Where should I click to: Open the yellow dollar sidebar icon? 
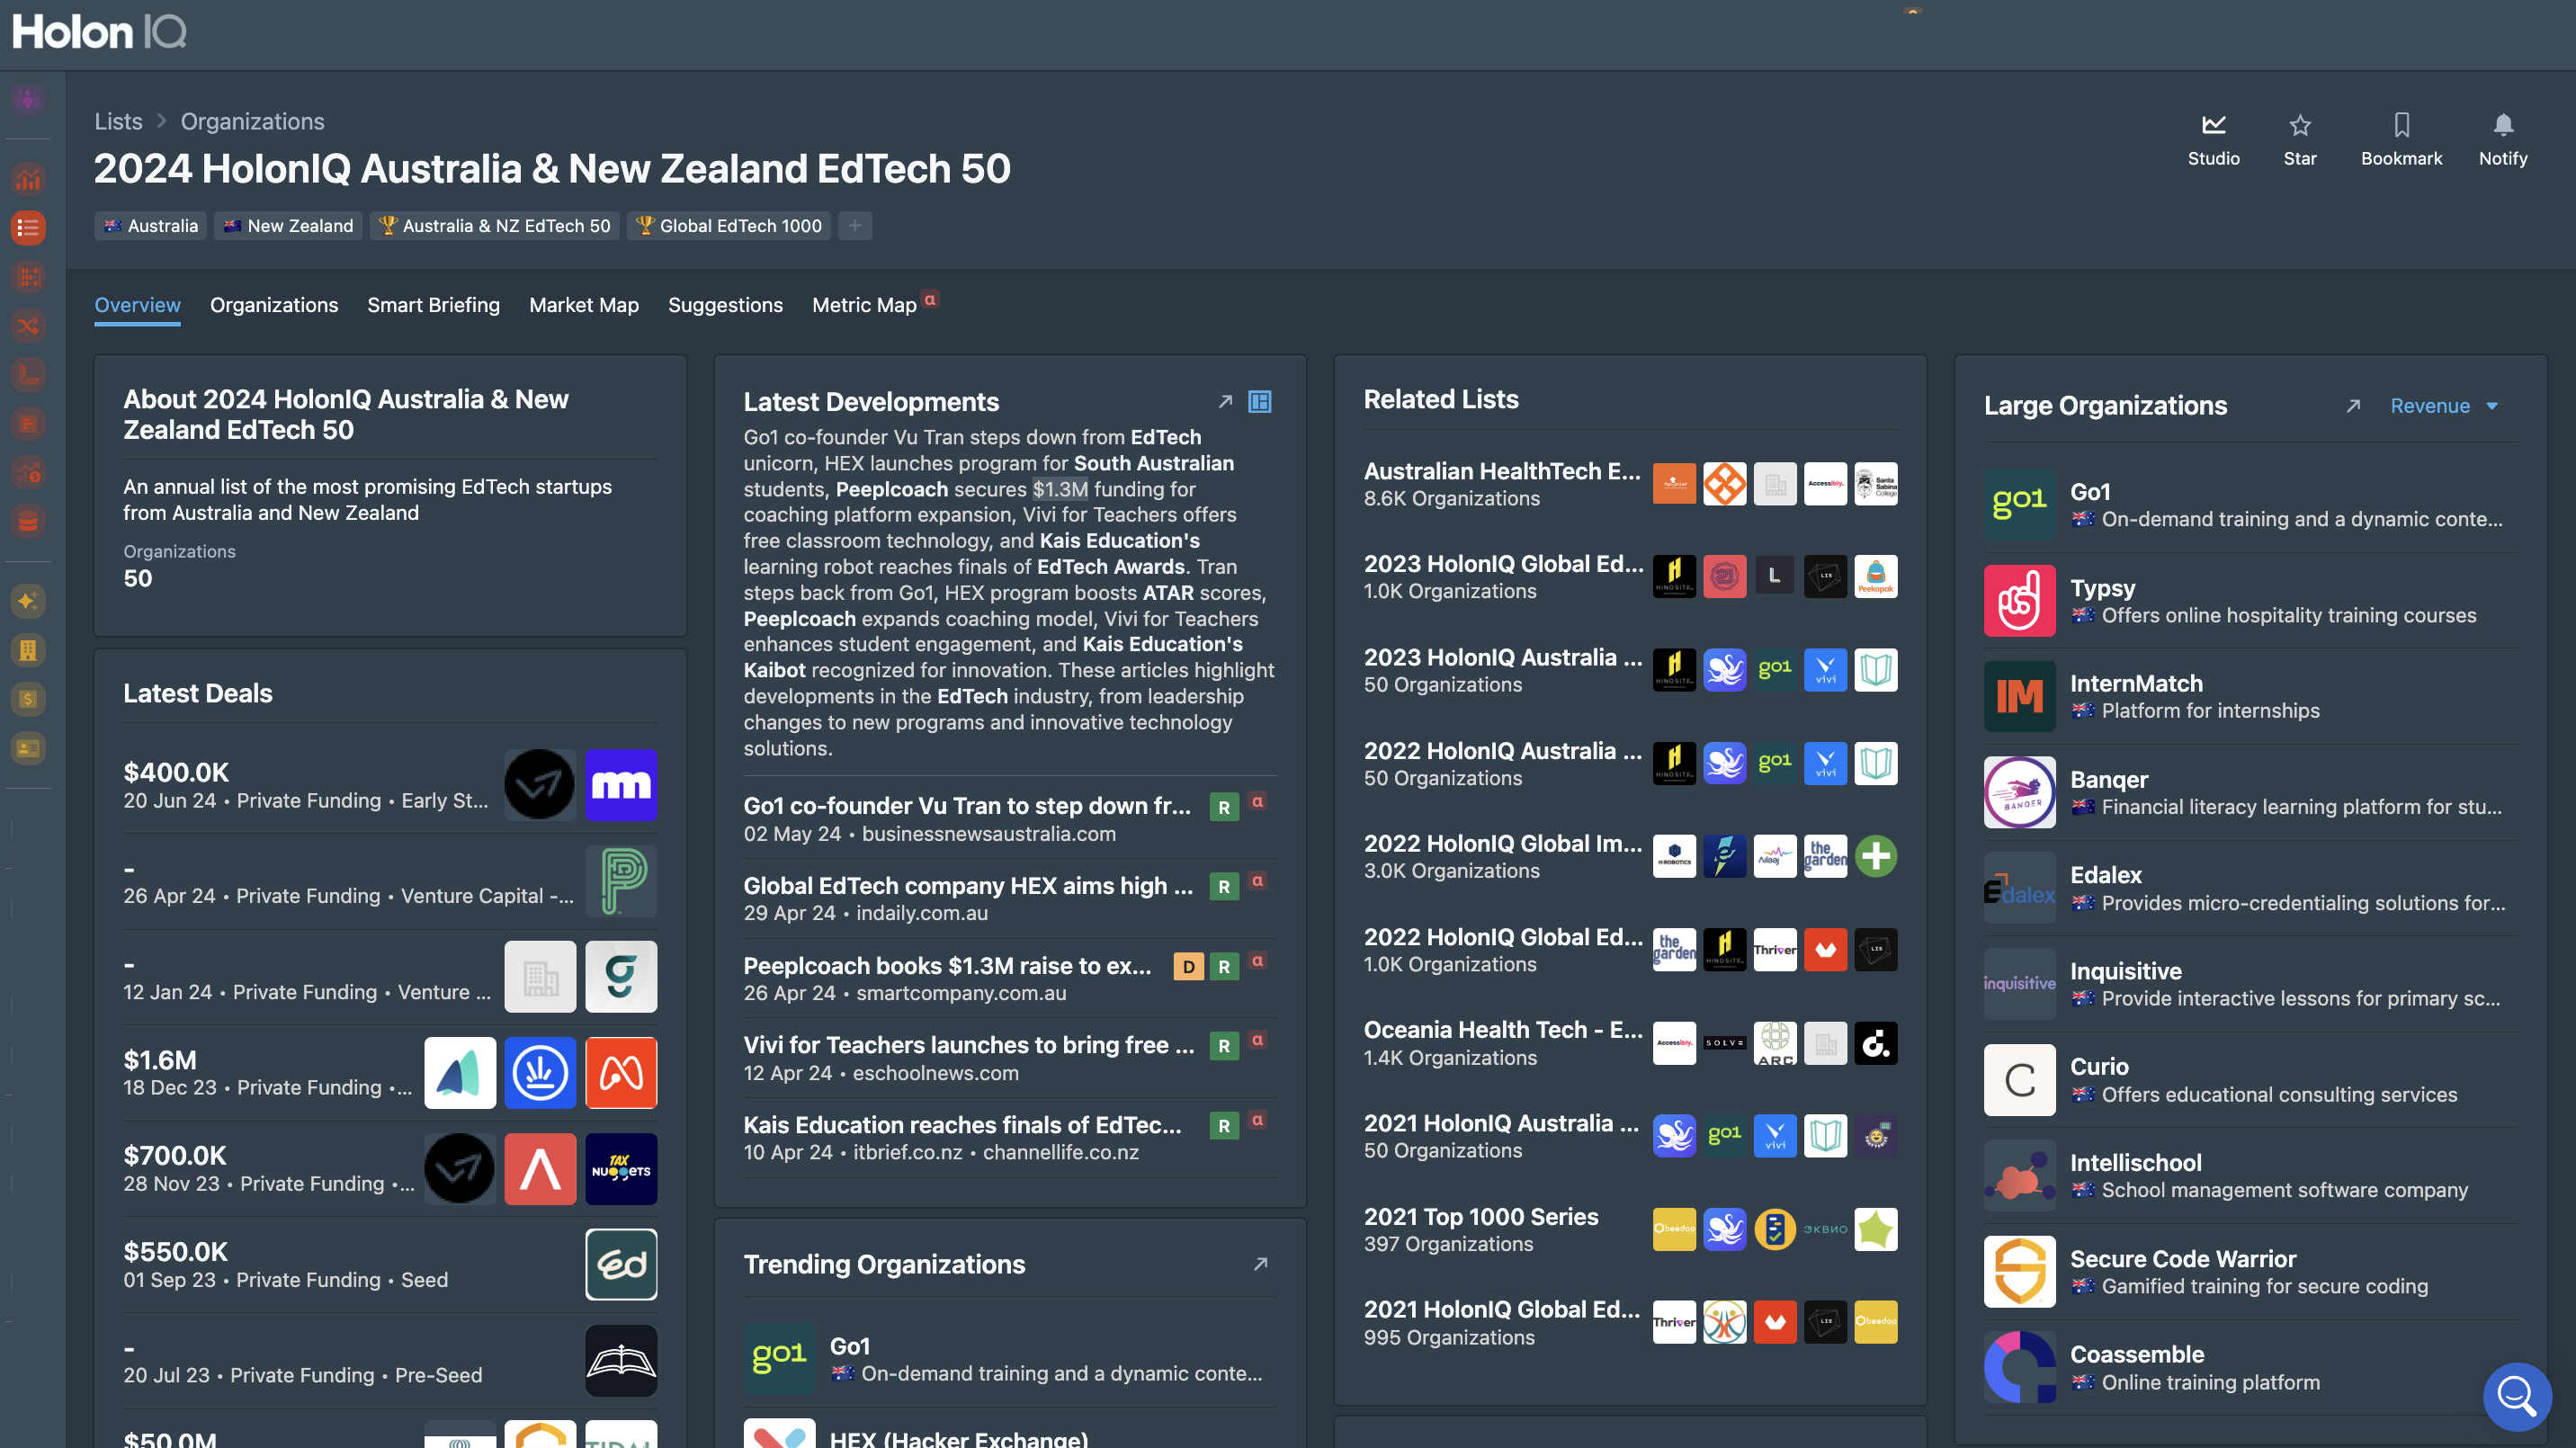(x=28, y=699)
